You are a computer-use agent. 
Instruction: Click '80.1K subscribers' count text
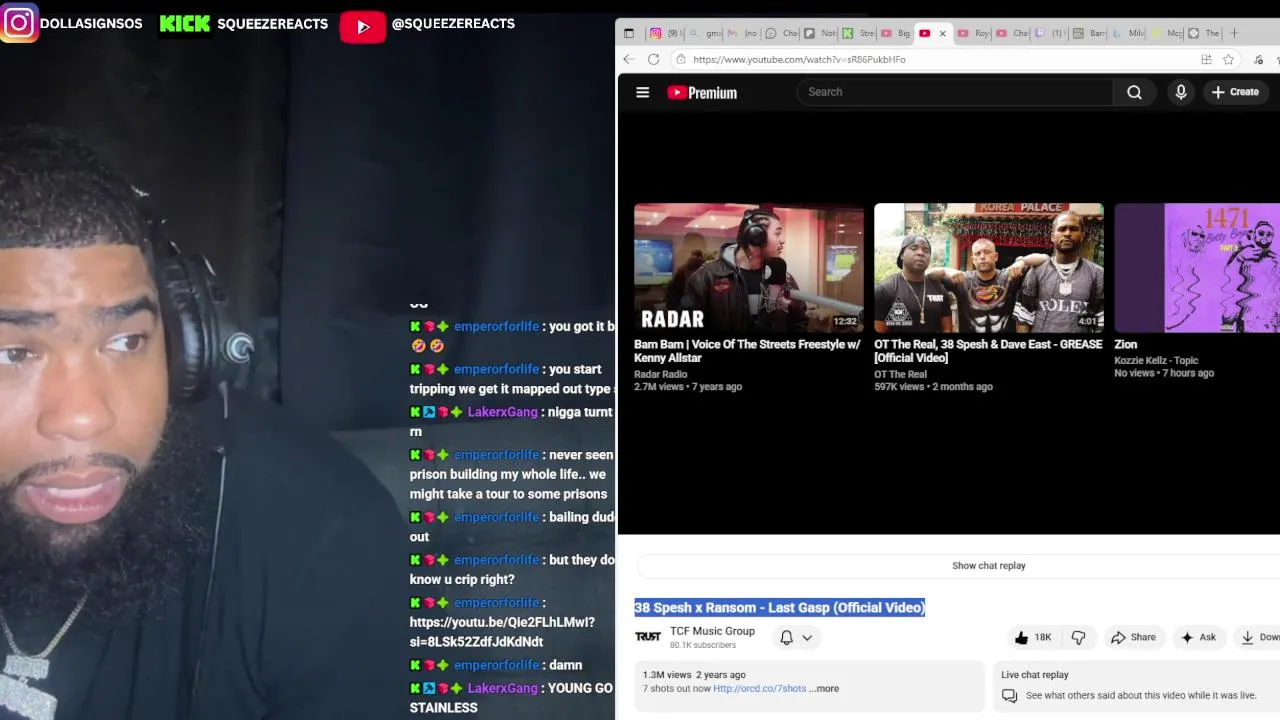pyautogui.click(x=703, y=645)
